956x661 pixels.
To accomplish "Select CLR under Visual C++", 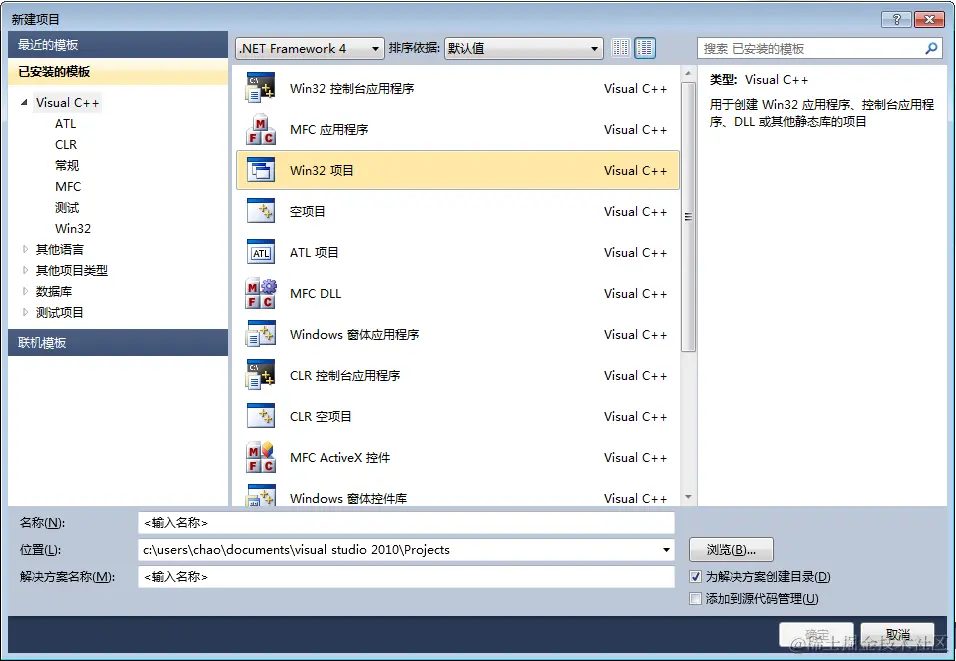I will [x=66, y=145].
